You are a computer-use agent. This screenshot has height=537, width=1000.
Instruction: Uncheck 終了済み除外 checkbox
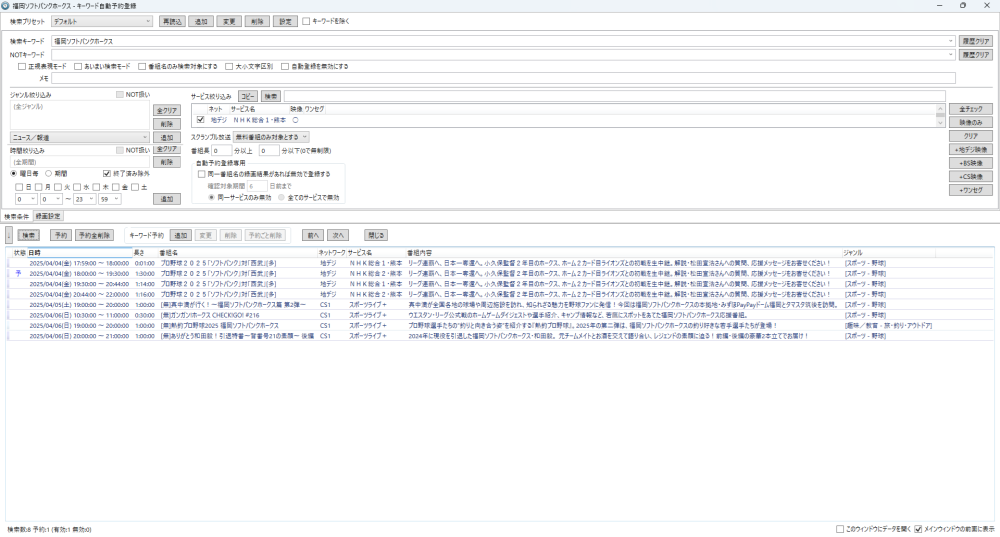pyautogui.click(x=107, y=173)
